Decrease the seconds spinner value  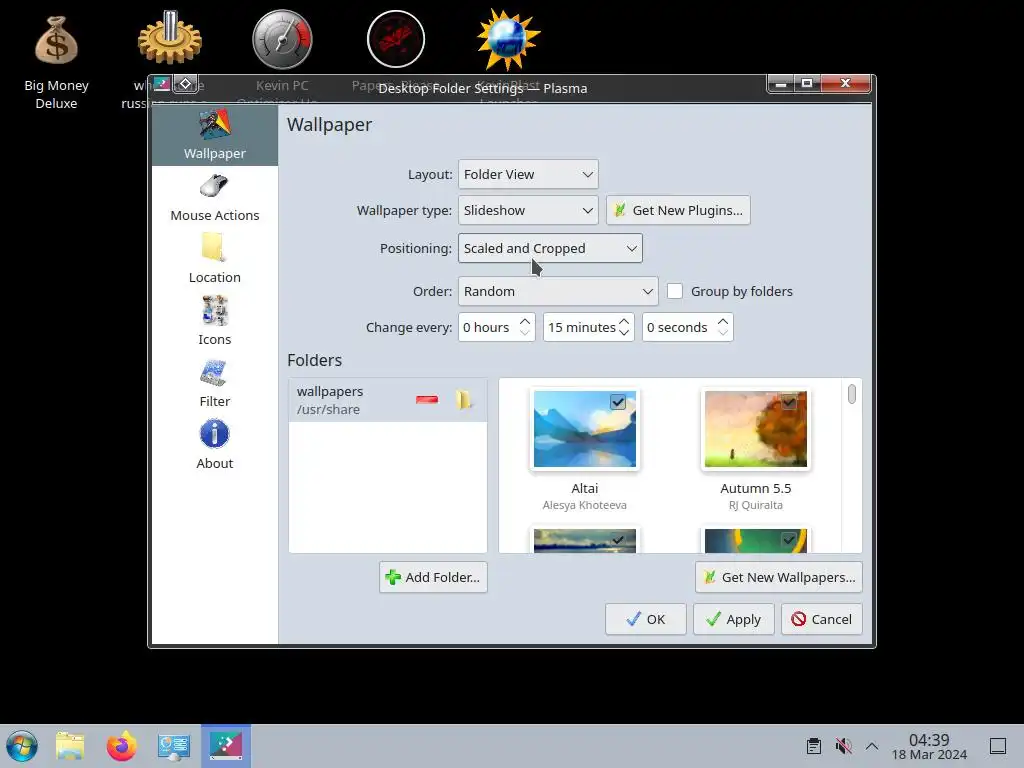click(722, 332)
